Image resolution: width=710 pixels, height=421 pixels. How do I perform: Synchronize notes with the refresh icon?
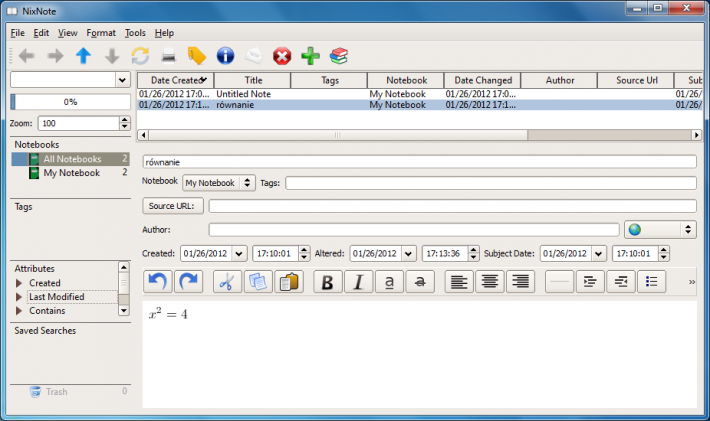[140, 56]
